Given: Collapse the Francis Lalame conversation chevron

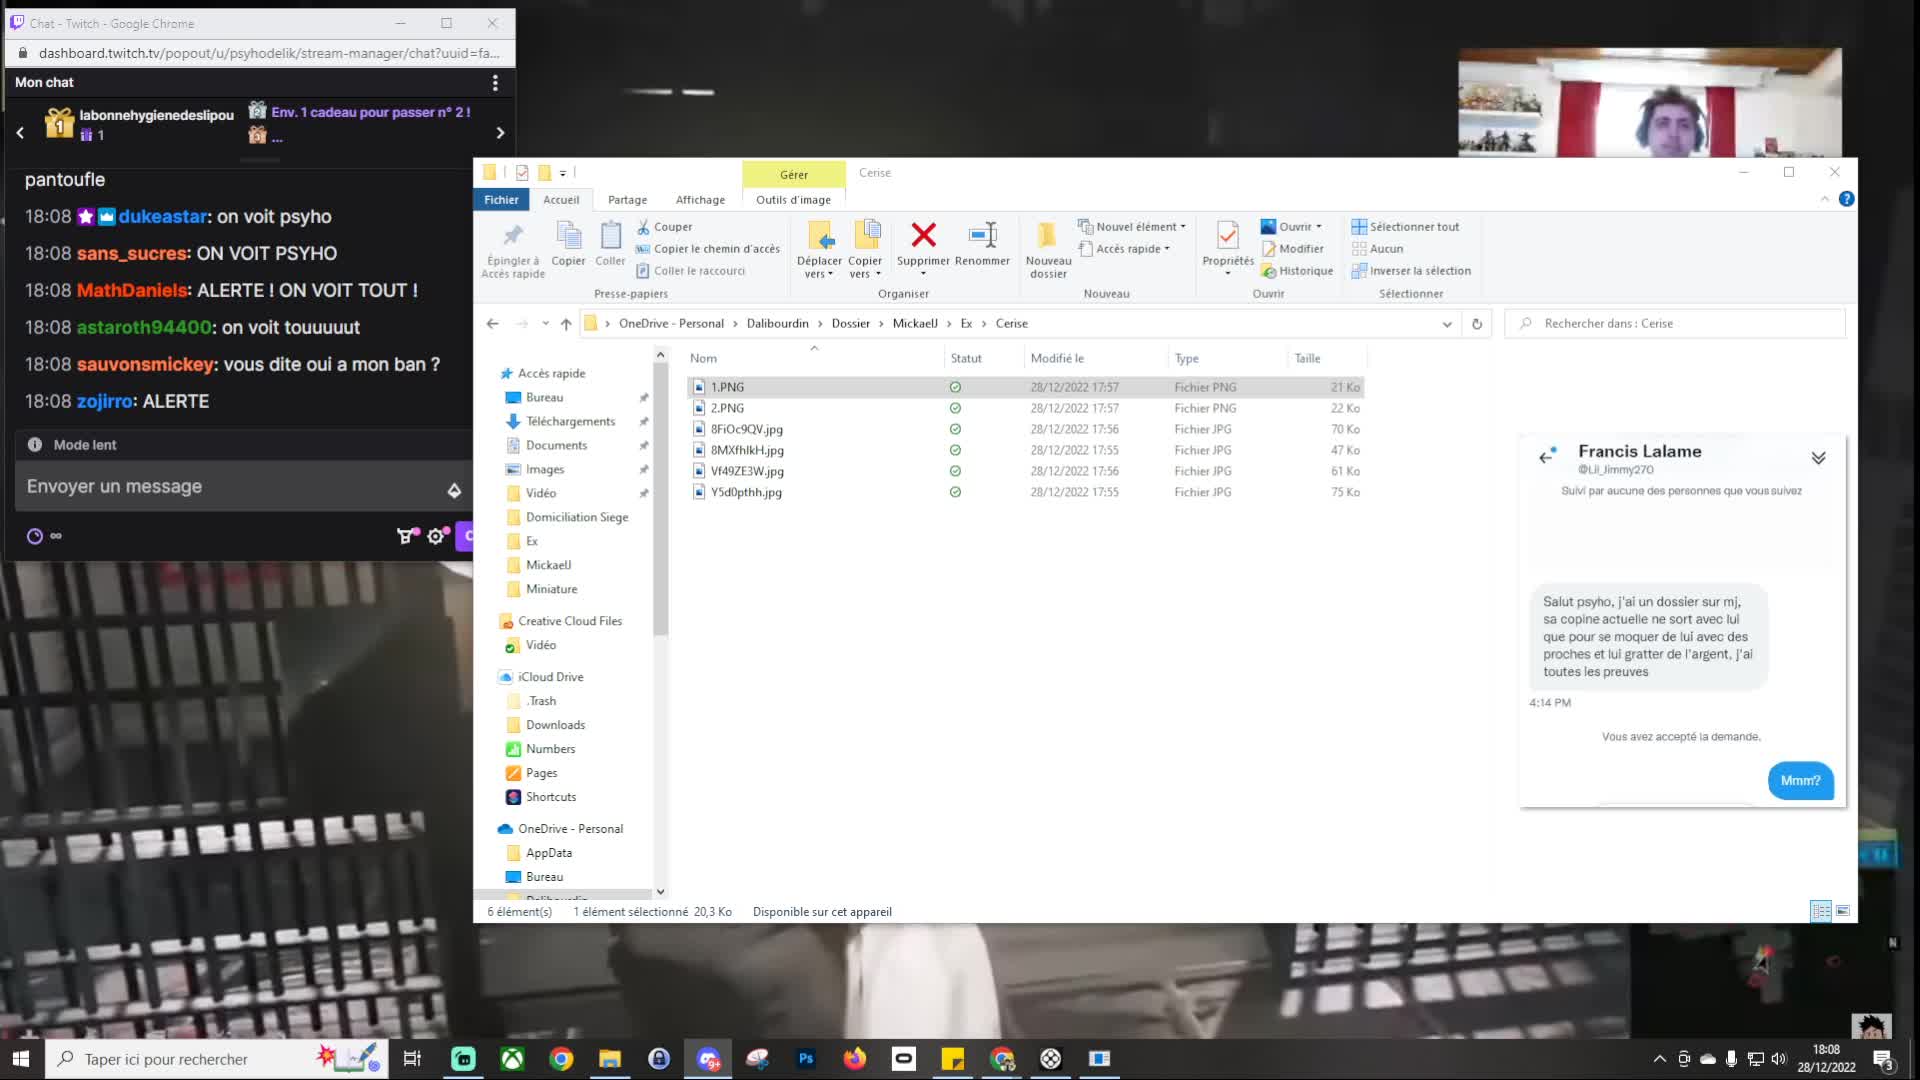Looking at the screenshot, I should click(x=1819, y=457).
